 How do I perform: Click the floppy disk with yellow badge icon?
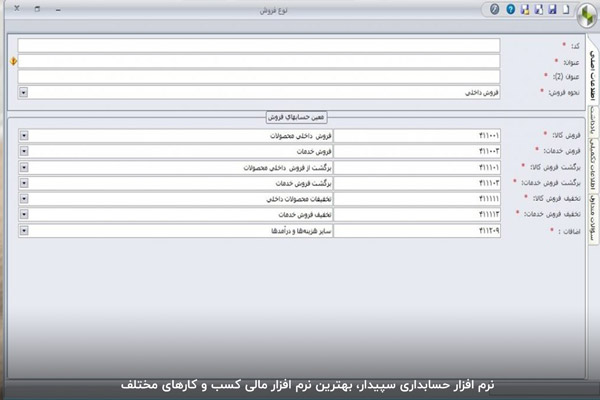(525, 9)
